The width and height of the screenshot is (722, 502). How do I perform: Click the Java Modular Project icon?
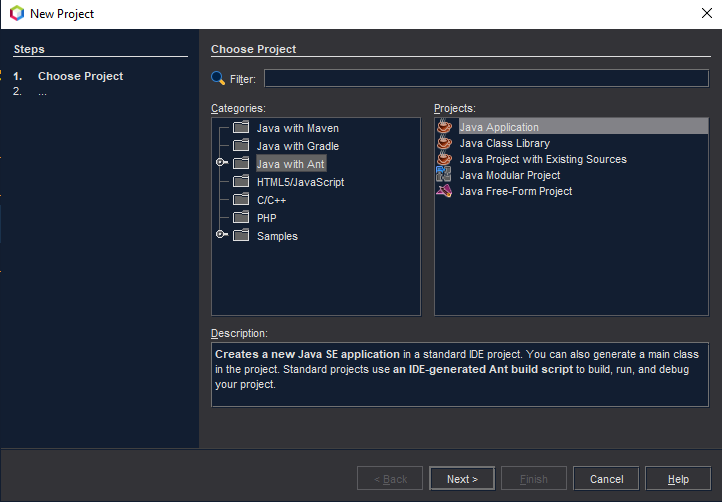[x=444, y=175]
